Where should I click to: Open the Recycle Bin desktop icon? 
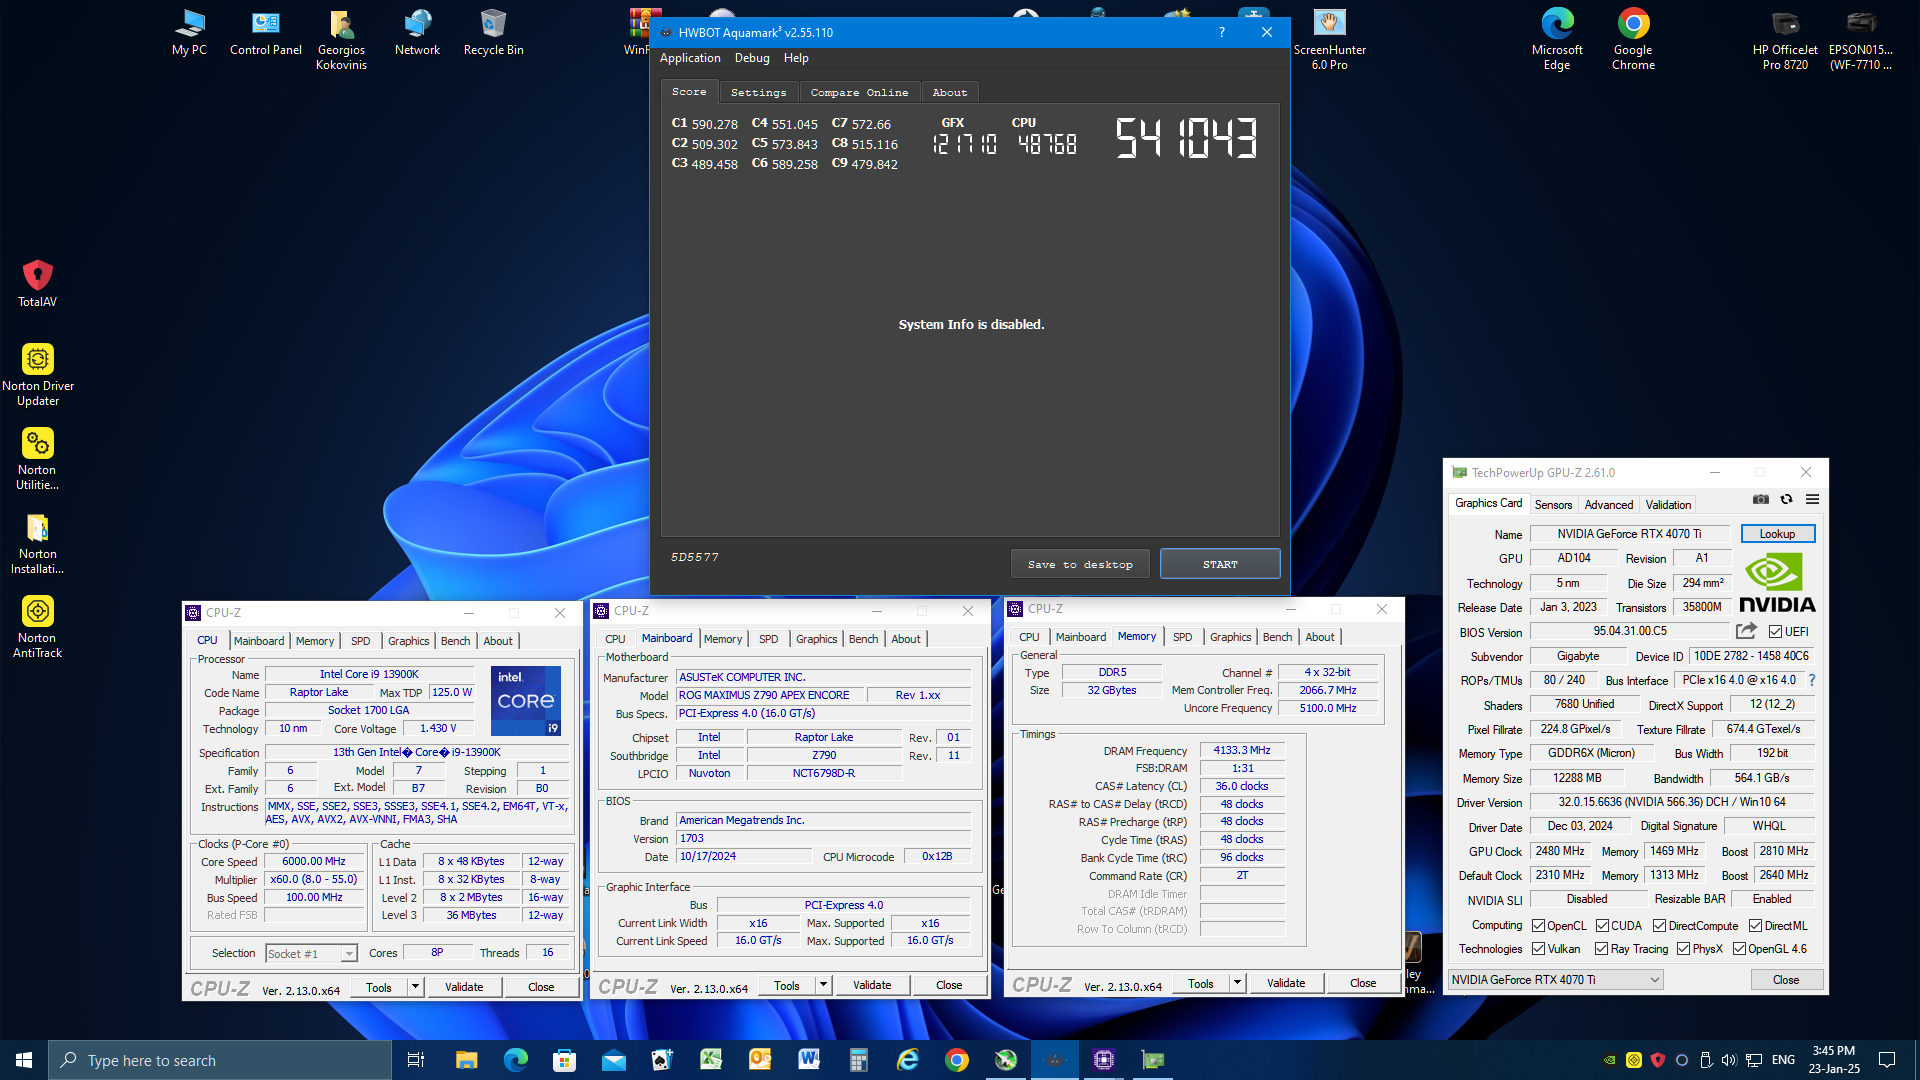click(493, 33)
